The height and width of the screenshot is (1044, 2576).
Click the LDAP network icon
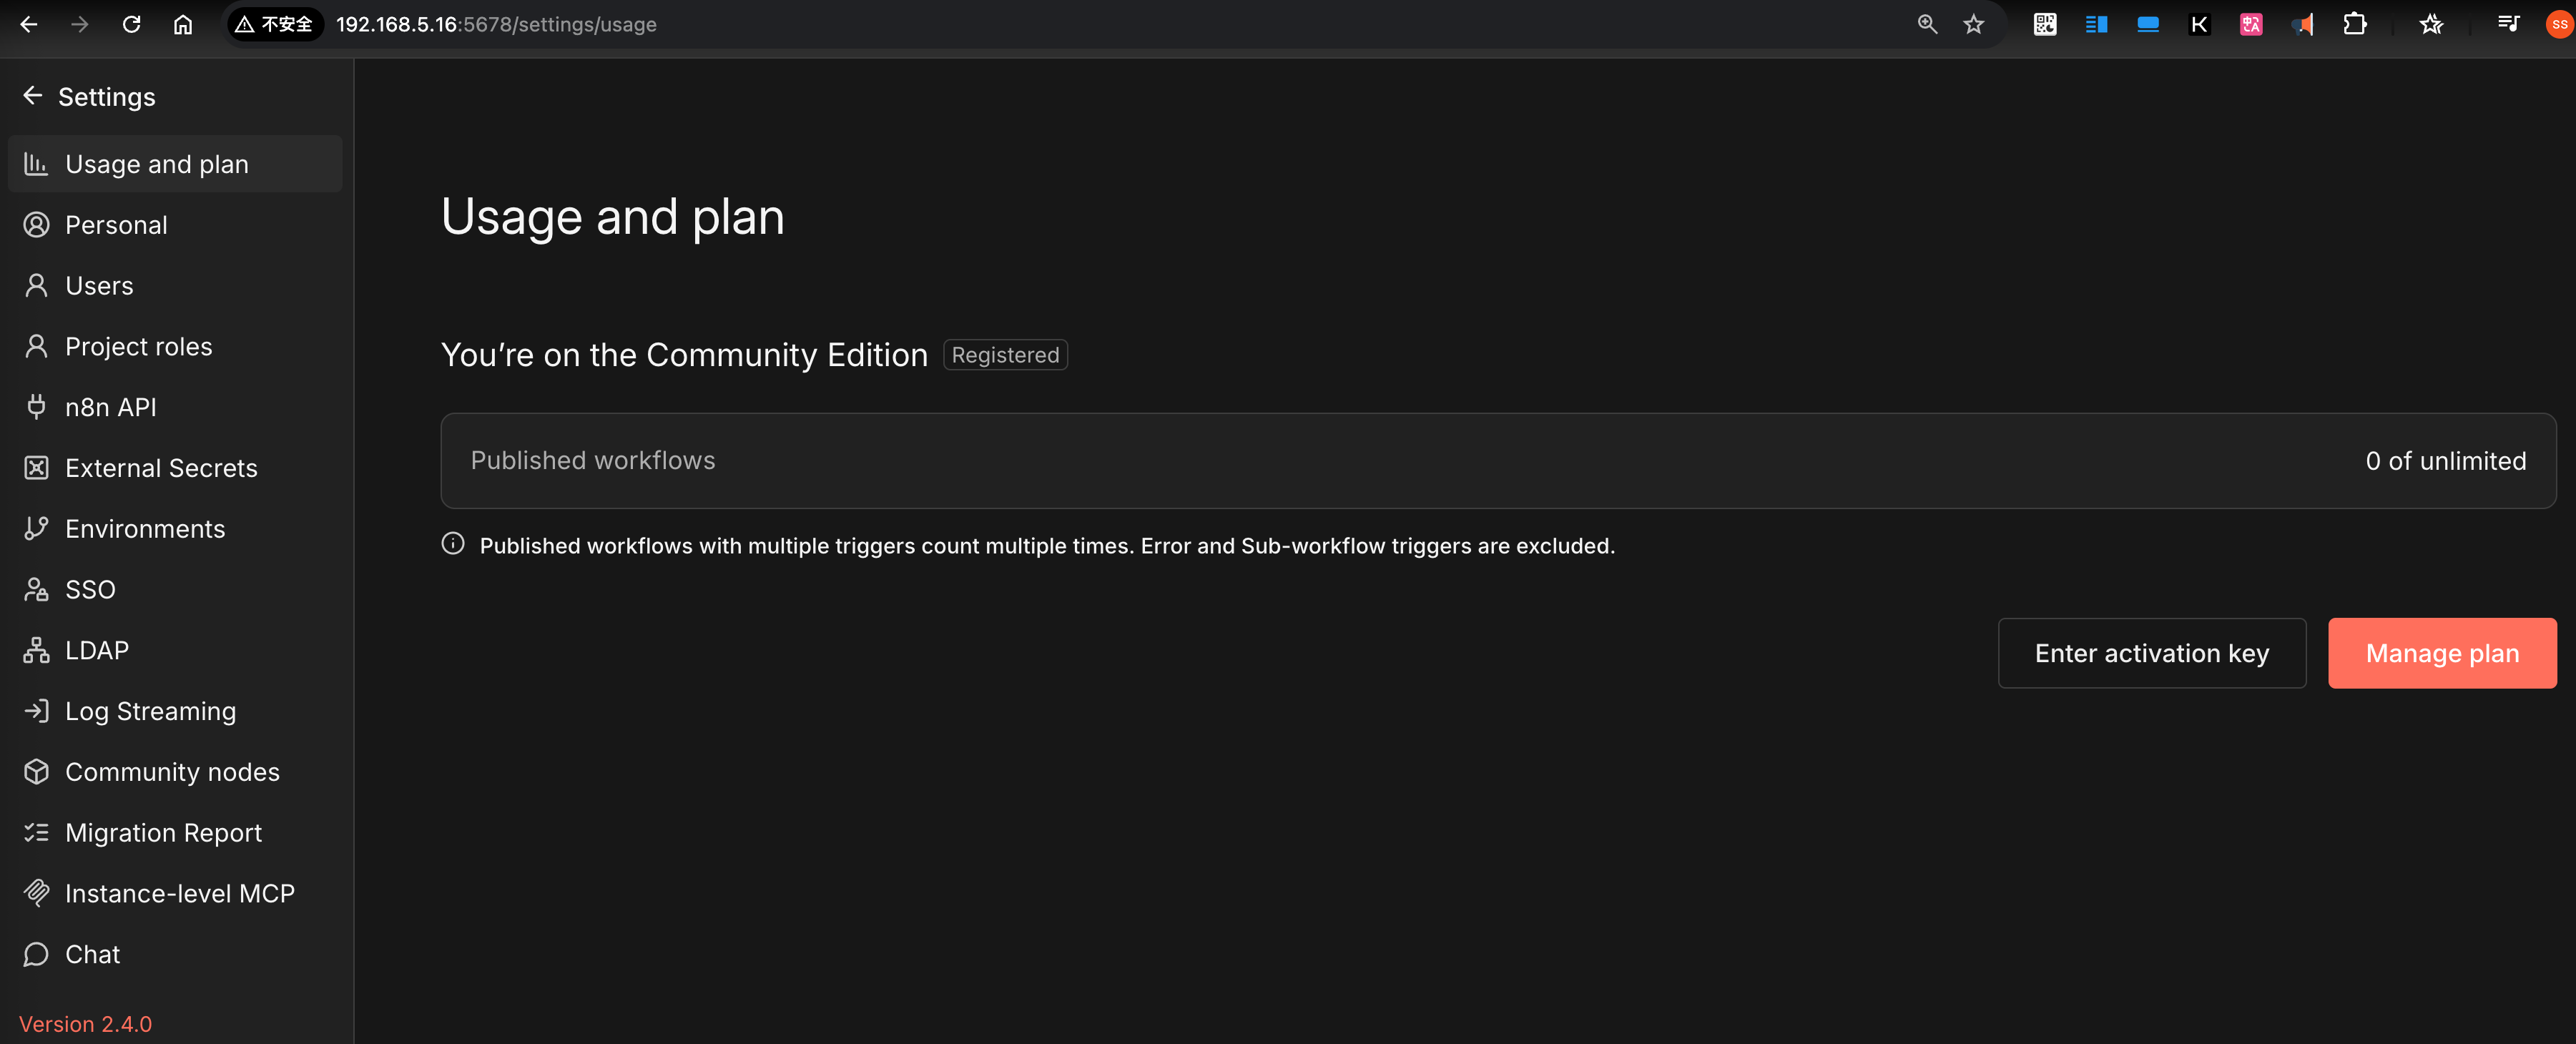pos(36,650)
